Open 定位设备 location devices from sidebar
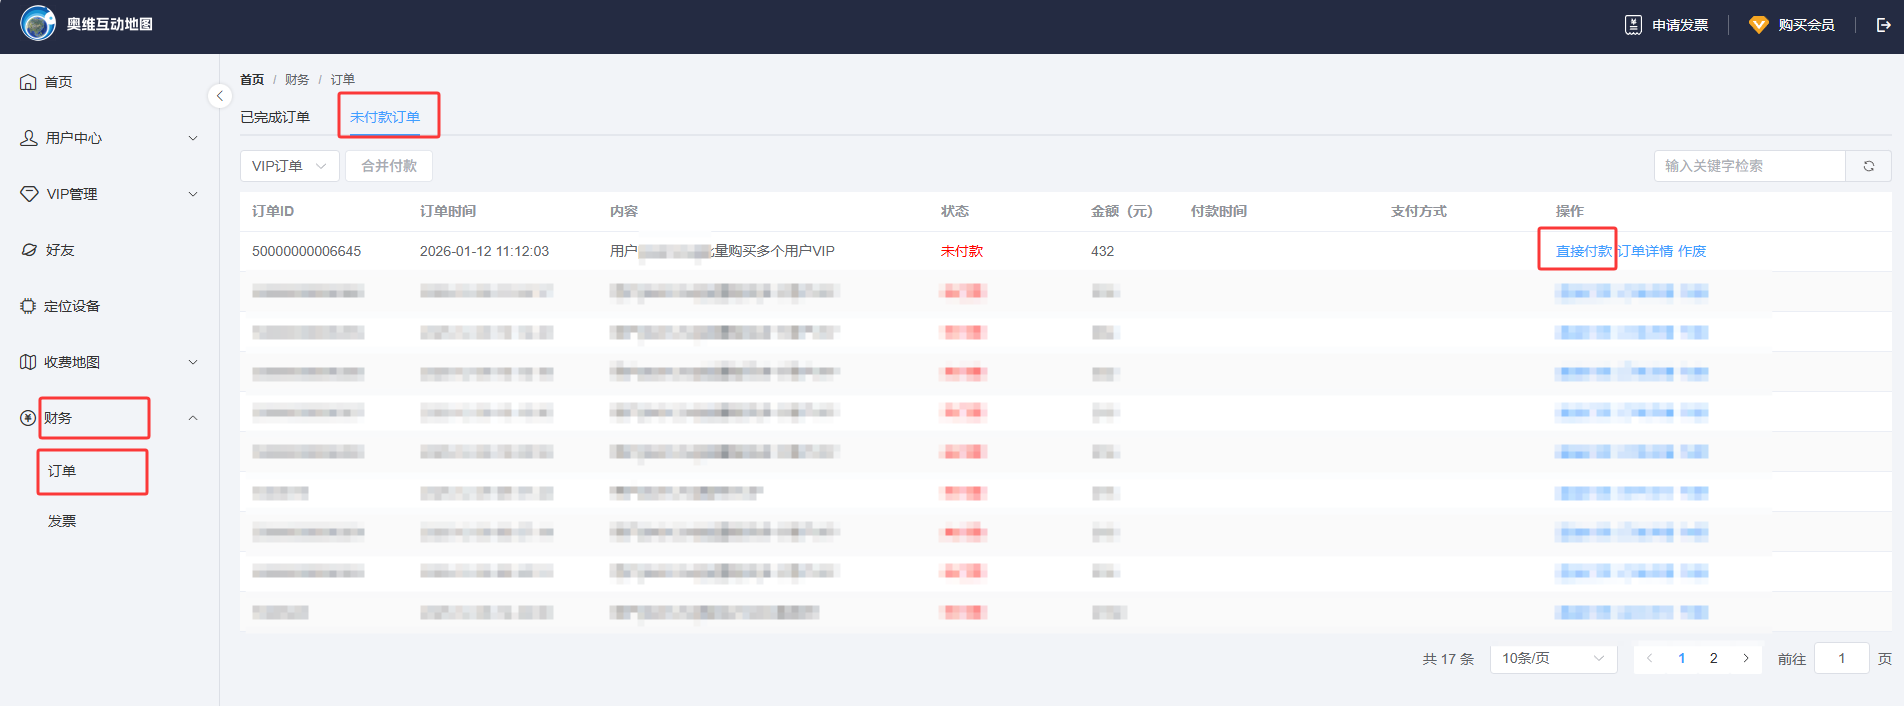 coord(71,306)
